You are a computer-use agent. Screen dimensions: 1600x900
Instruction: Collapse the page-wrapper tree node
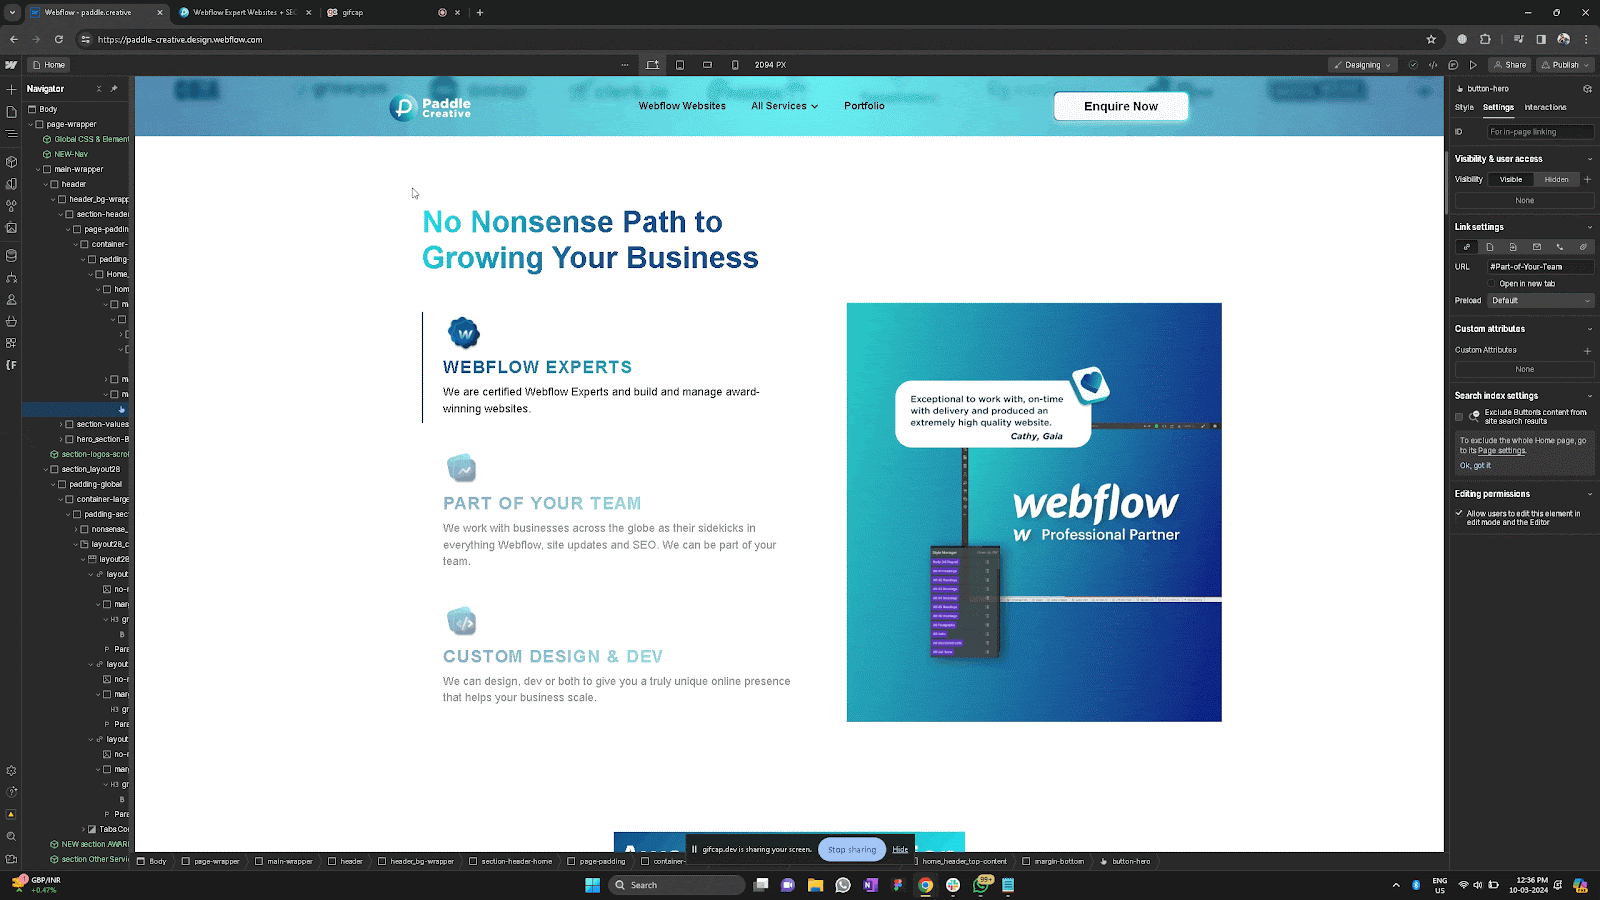[31, 125]
